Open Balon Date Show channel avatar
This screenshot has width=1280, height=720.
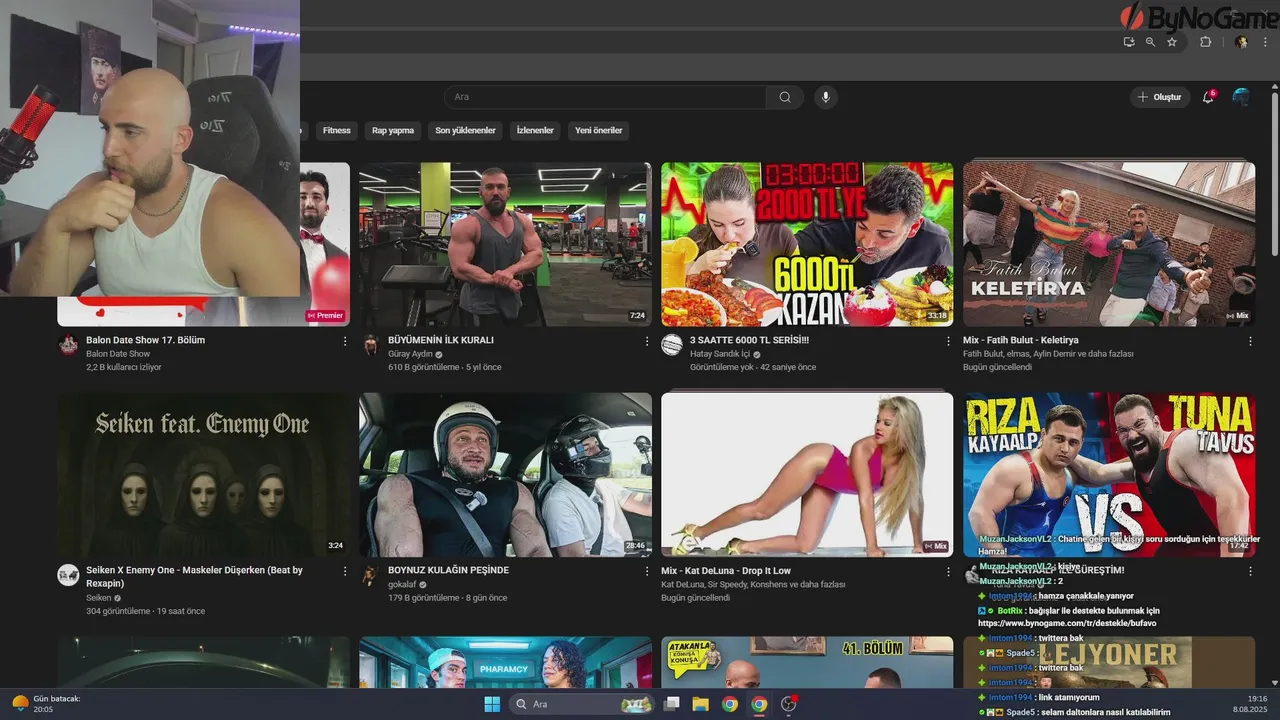68,345
